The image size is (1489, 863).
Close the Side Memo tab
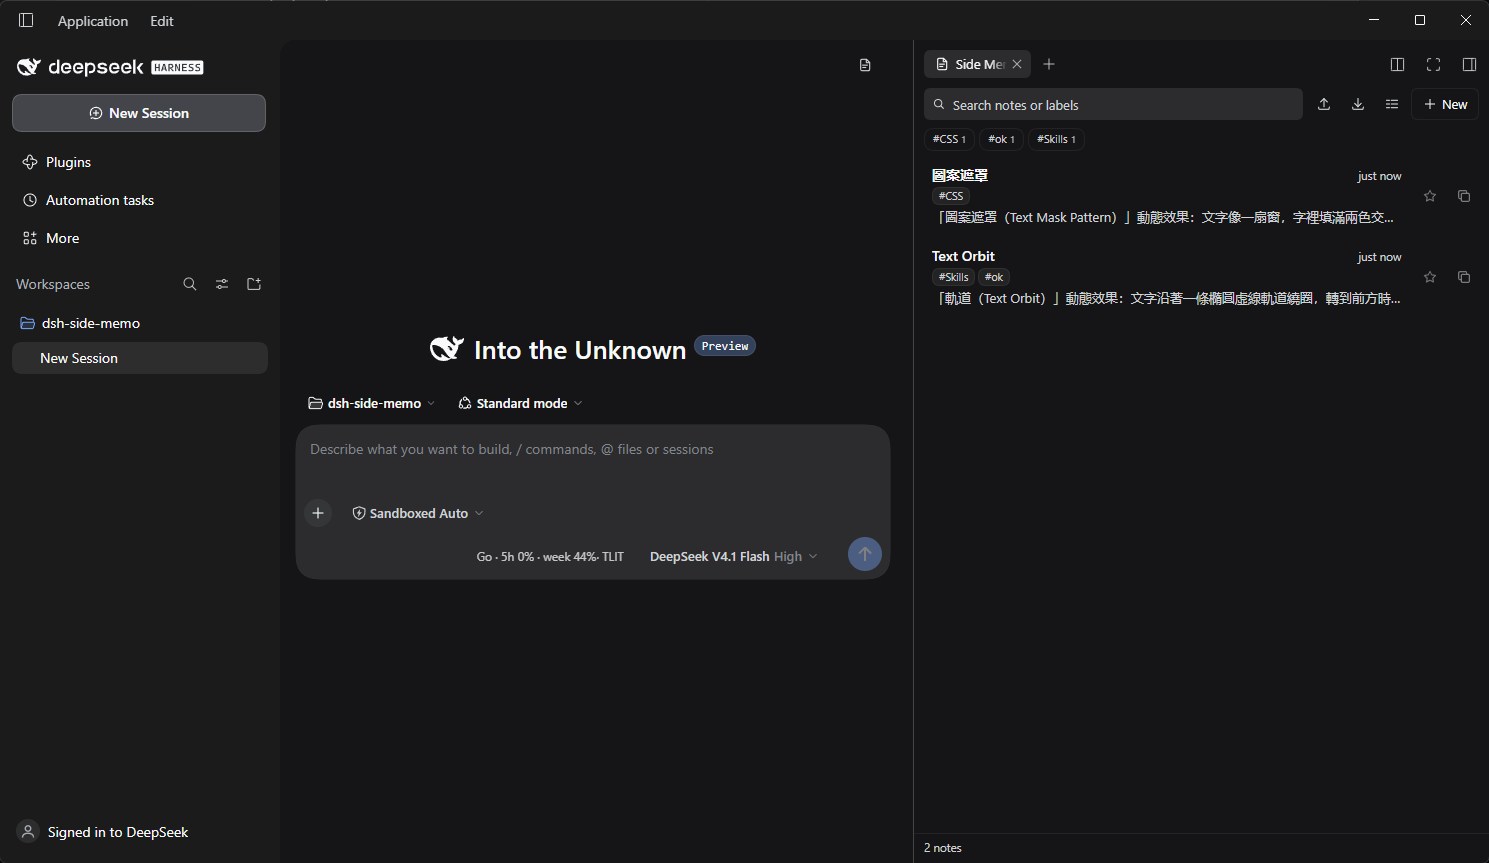pos(1017,64)
